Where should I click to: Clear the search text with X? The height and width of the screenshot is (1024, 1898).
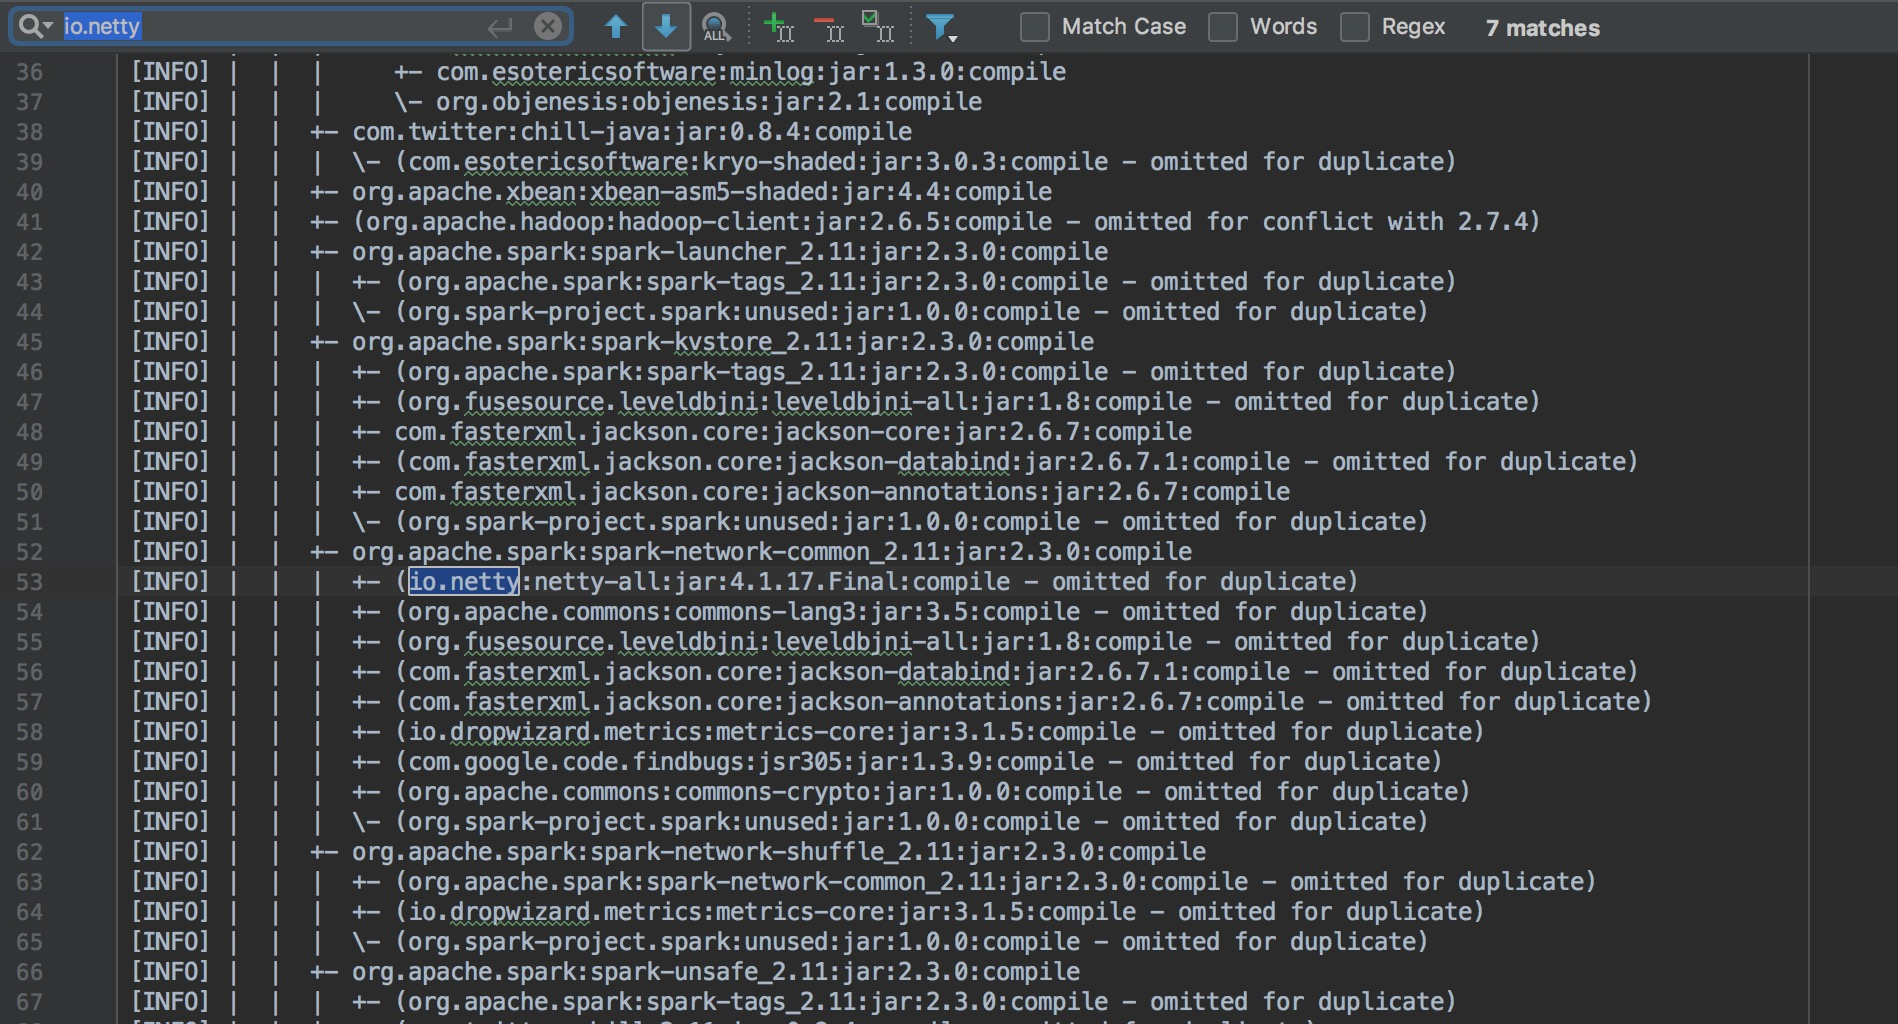(x=548, y=27)
